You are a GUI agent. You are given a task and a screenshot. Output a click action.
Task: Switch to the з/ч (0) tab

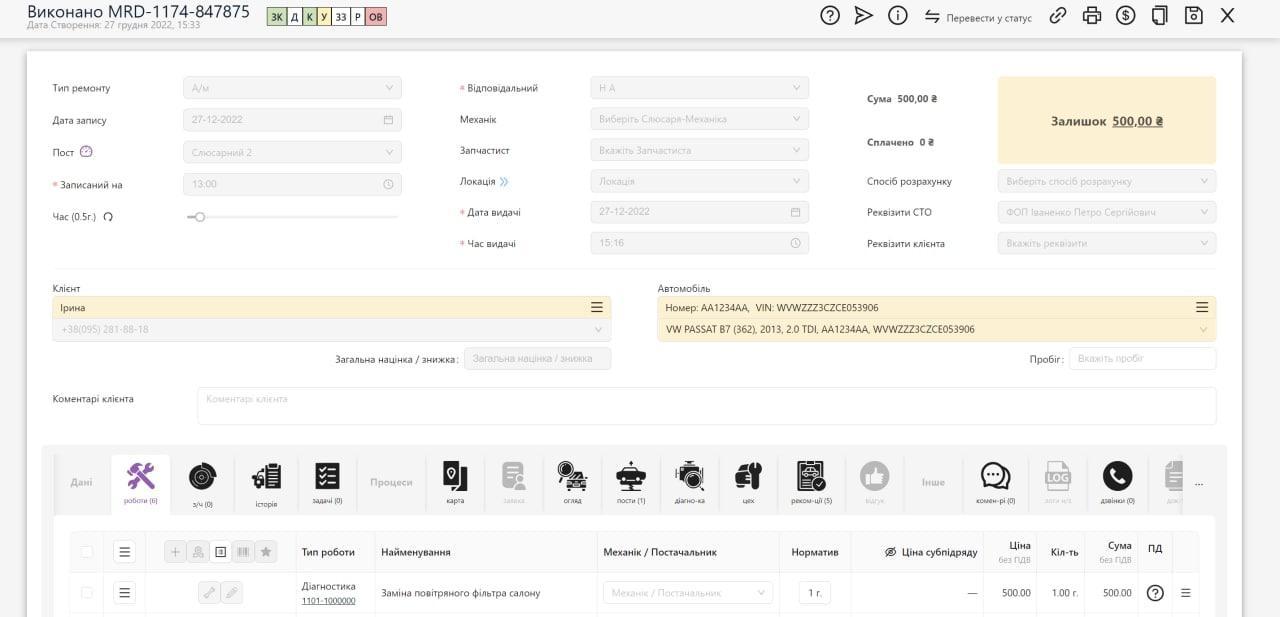click(x=202, y=482)
